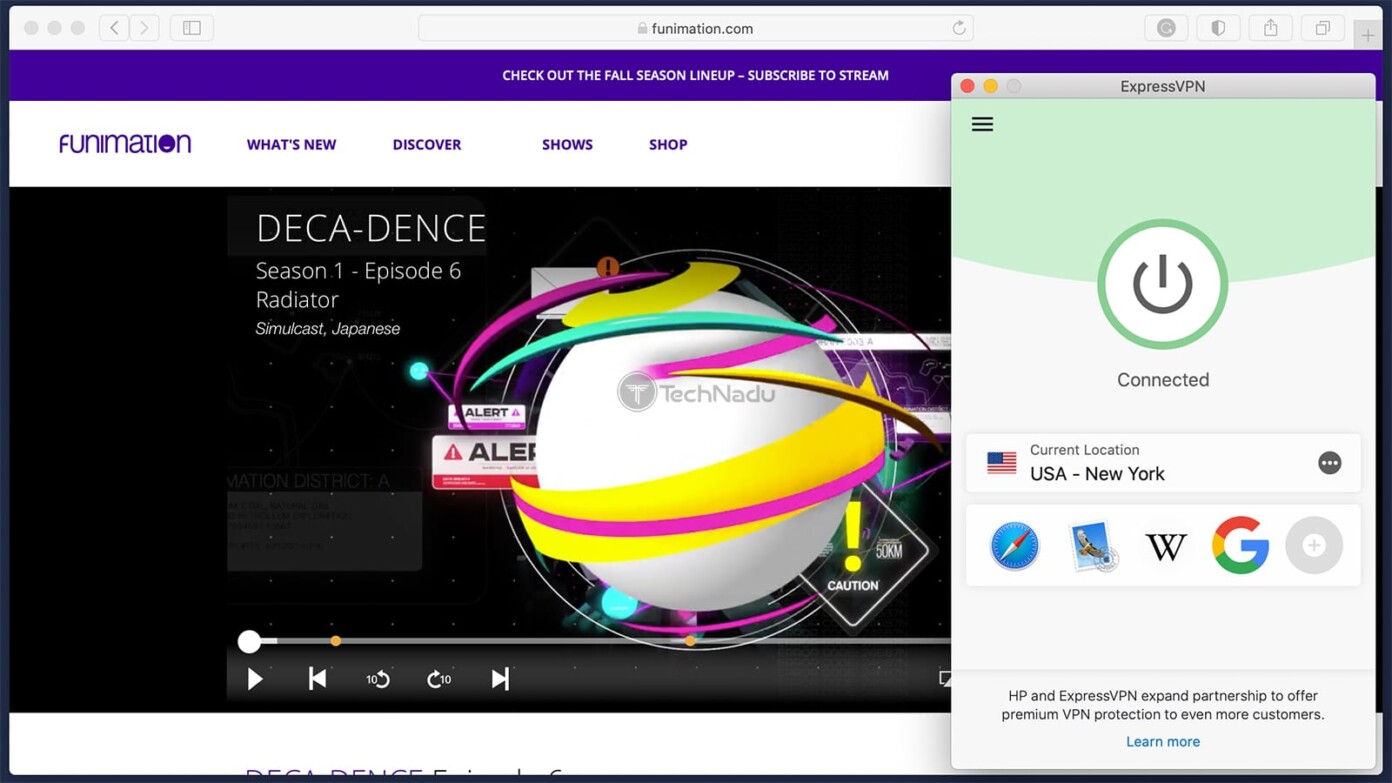
Task: Show all tabs overview in Safari
Action: point(1322,28)
